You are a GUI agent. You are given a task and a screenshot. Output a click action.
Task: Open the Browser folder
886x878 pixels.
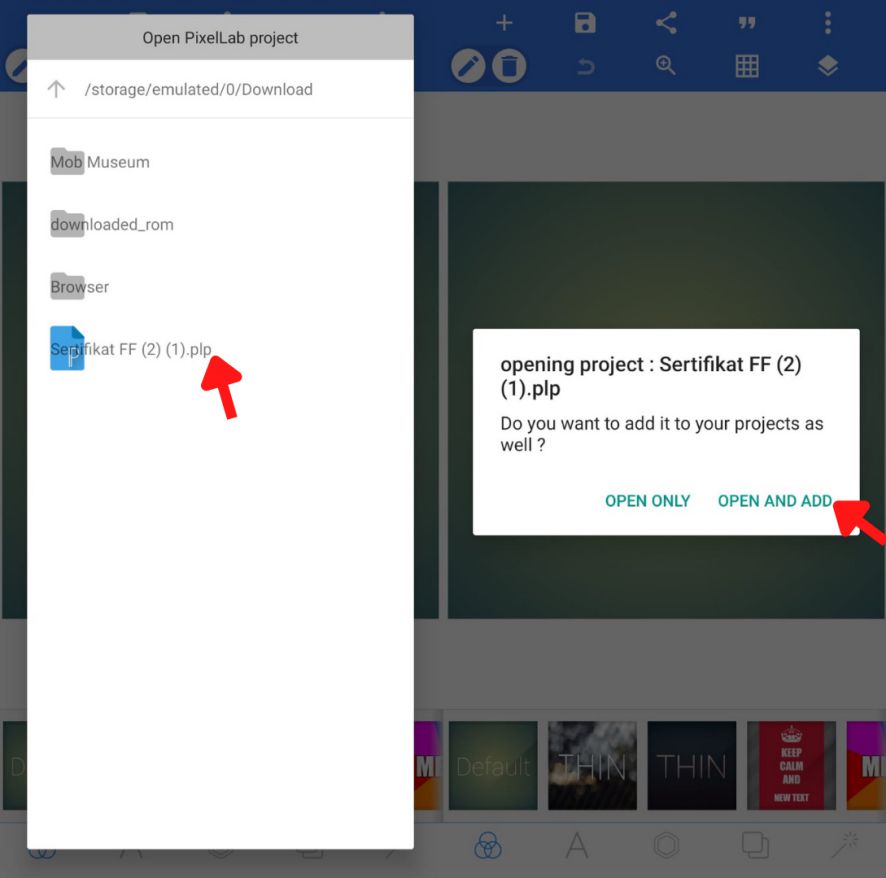[x=80, y=287]
